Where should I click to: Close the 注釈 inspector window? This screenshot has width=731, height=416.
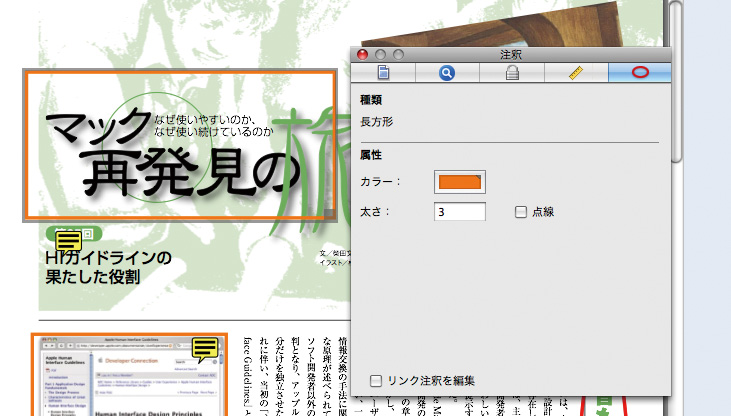tap(362, 55)
